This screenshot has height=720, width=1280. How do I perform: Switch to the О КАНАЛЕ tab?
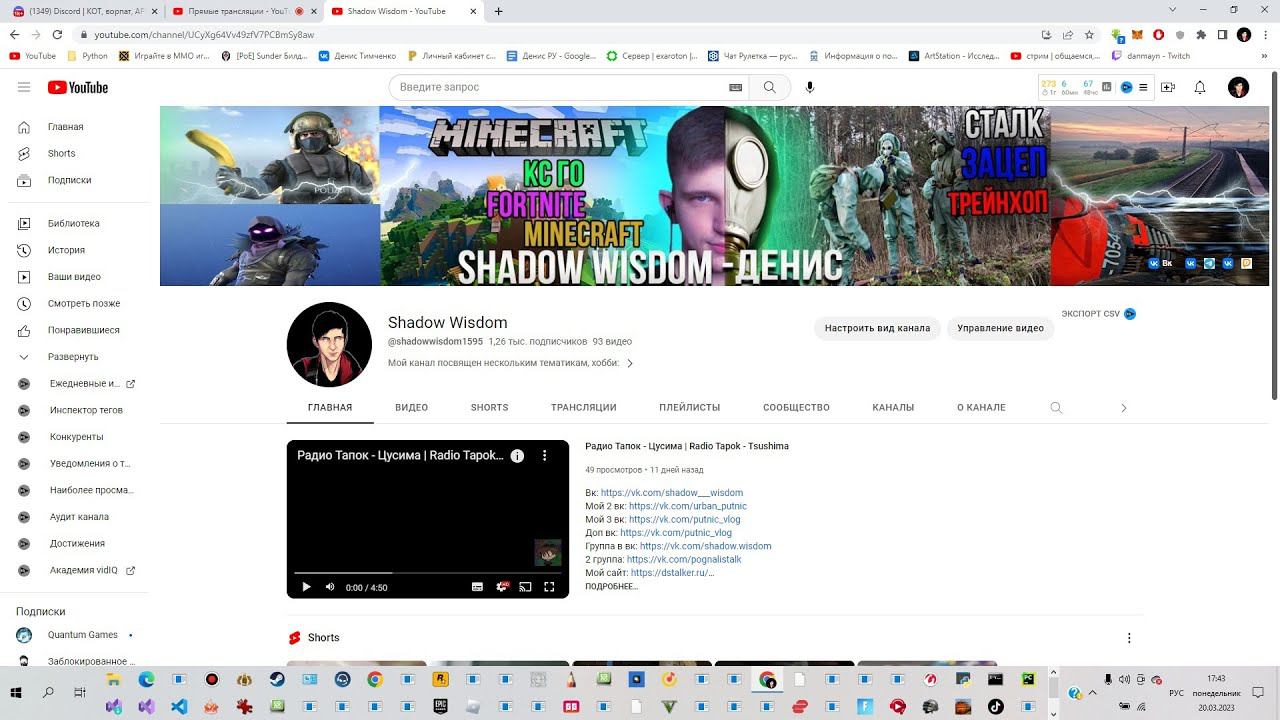[981, 407]
